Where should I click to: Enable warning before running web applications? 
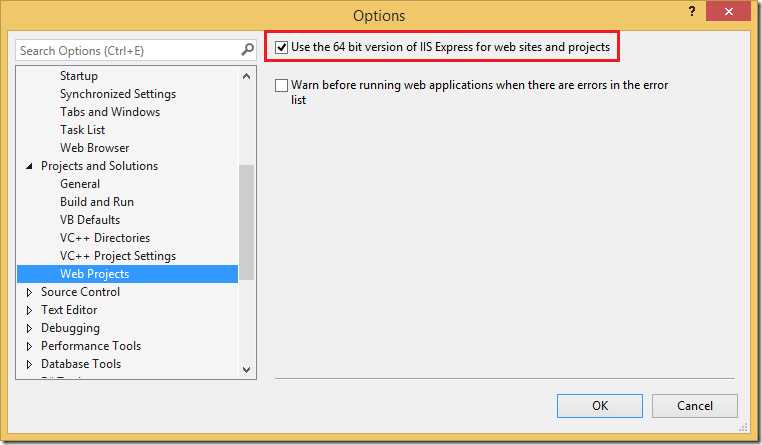(282, 86)
